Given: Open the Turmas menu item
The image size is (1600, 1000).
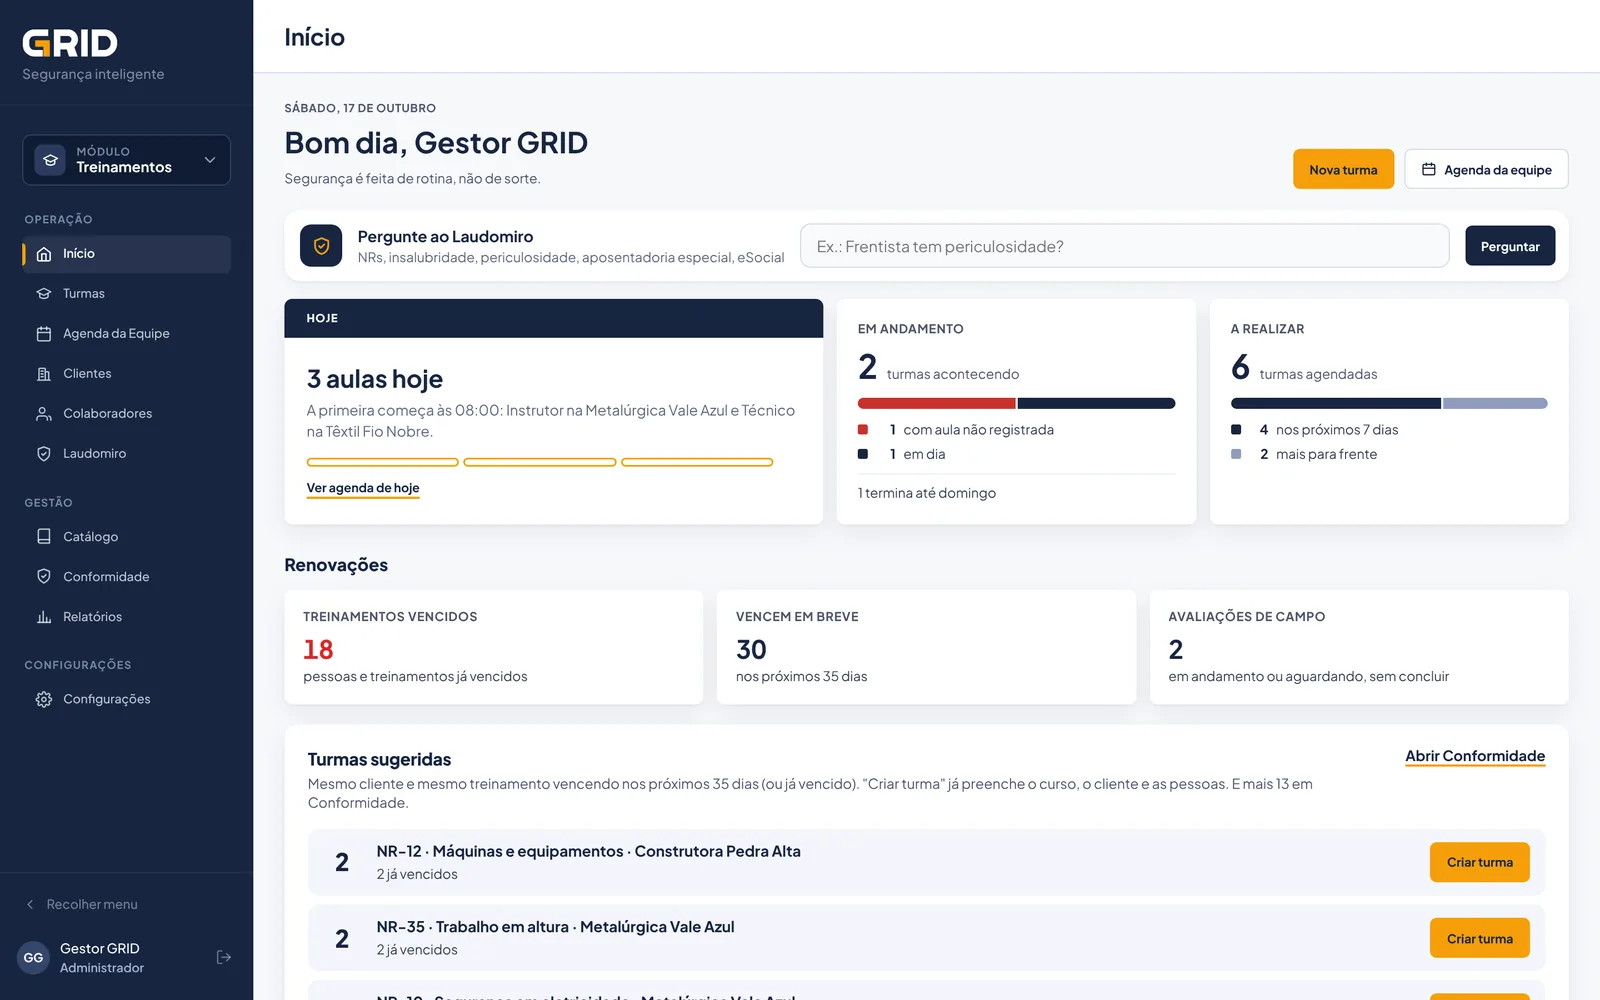Looking at the screenshot, I should coord(126,294).
